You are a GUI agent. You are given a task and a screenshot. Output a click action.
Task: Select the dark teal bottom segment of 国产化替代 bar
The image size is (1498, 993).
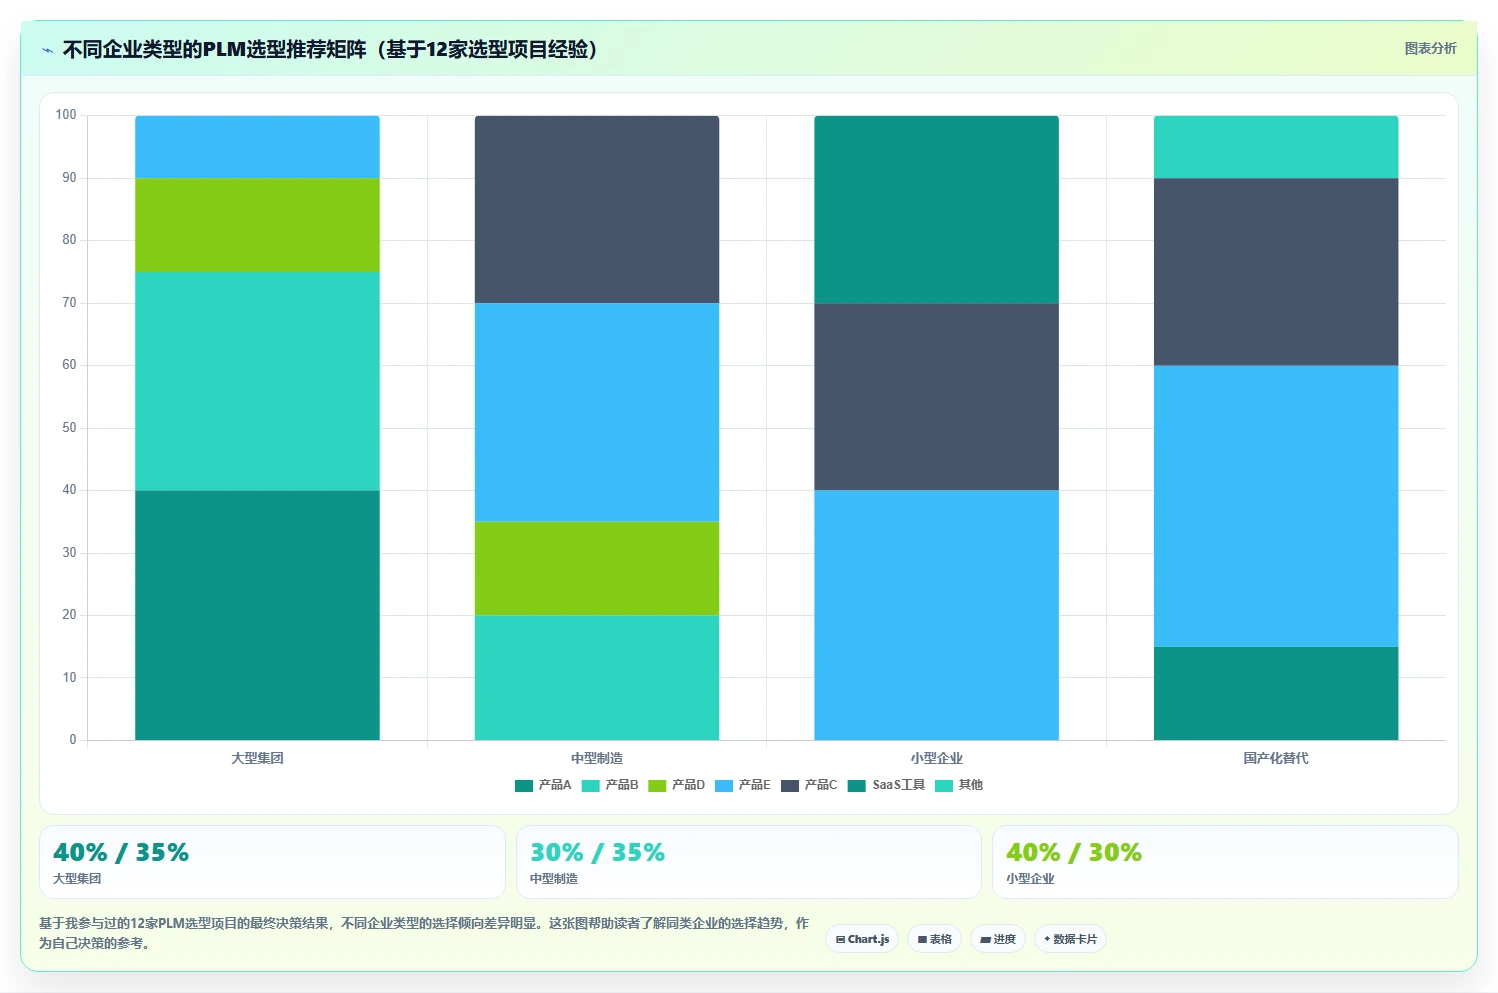1276,693
